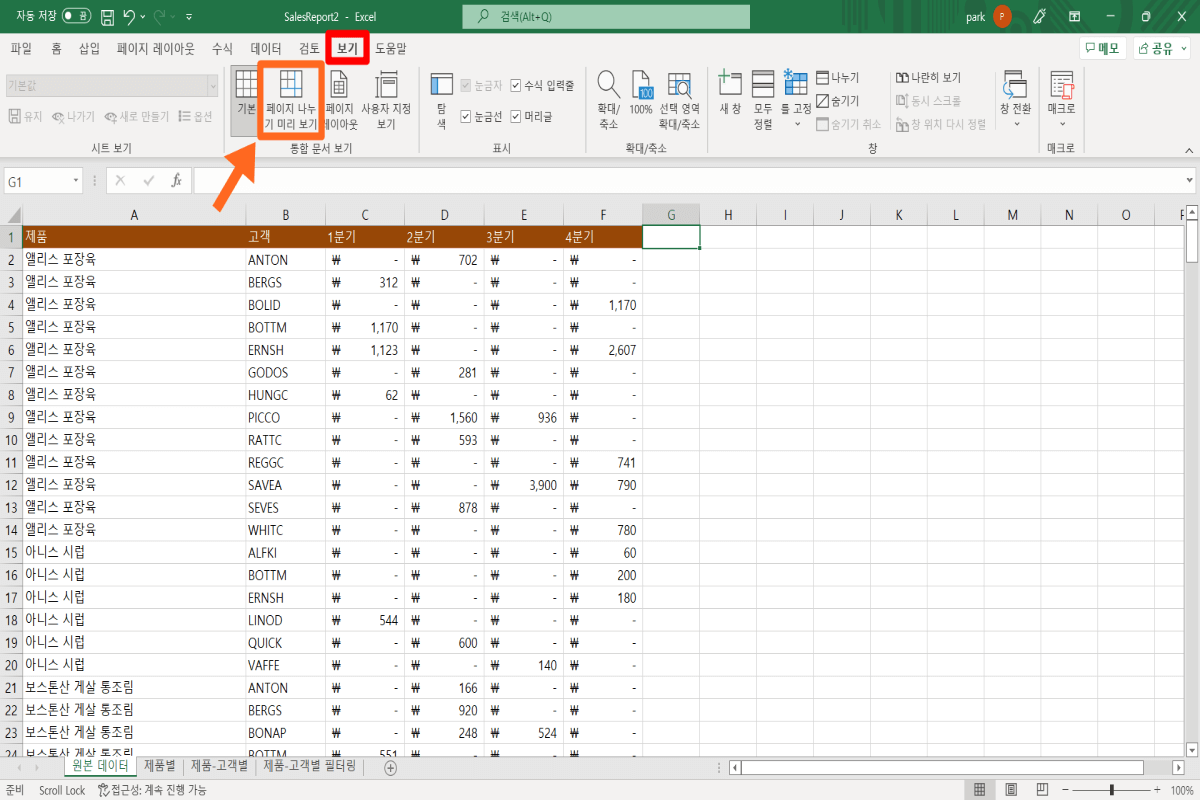1200x800 pixels.
Task: Click Insert Function fx icon
Action: [176, 181]
